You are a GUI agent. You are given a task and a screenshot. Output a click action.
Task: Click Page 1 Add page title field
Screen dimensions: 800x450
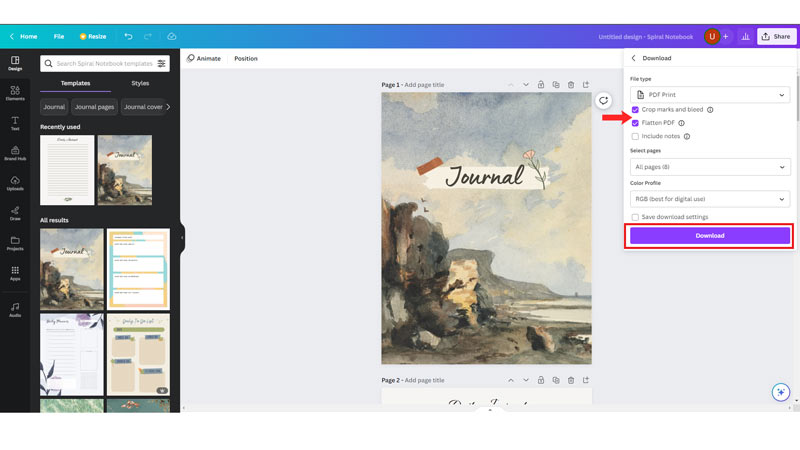(x=424, y=85)
